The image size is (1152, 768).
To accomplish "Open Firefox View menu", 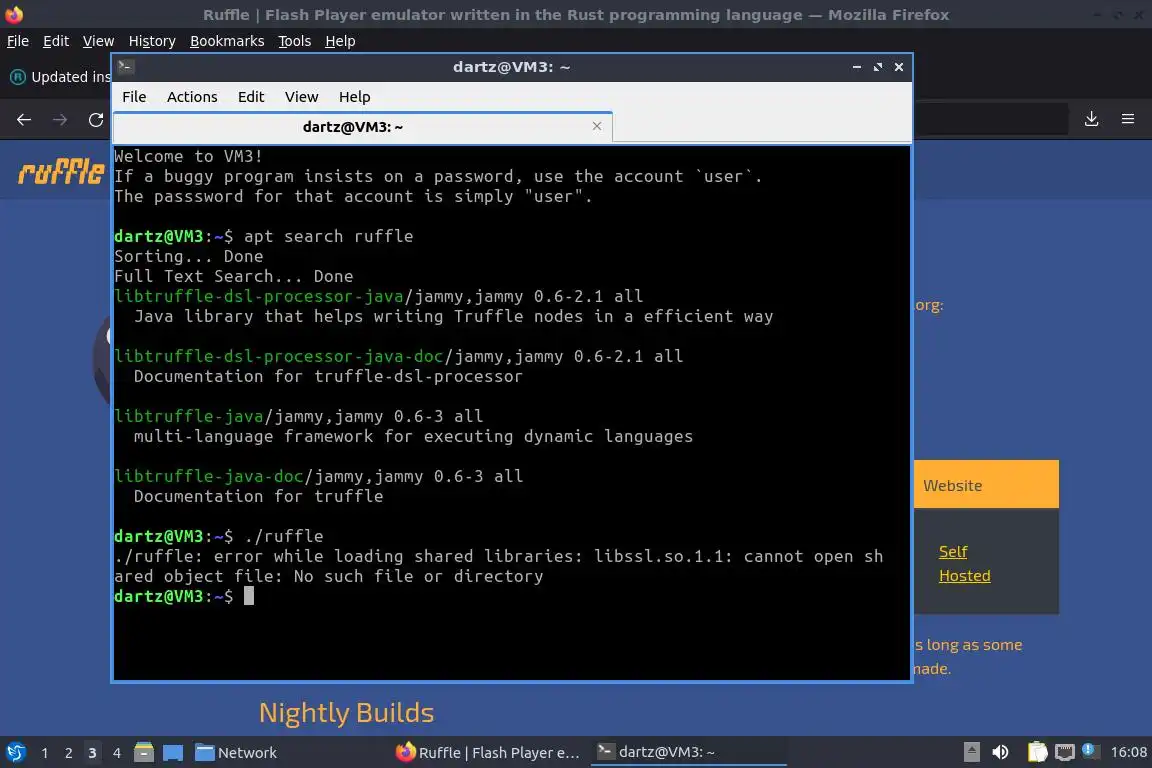I will pyautogui.click(x=98, y=41).
